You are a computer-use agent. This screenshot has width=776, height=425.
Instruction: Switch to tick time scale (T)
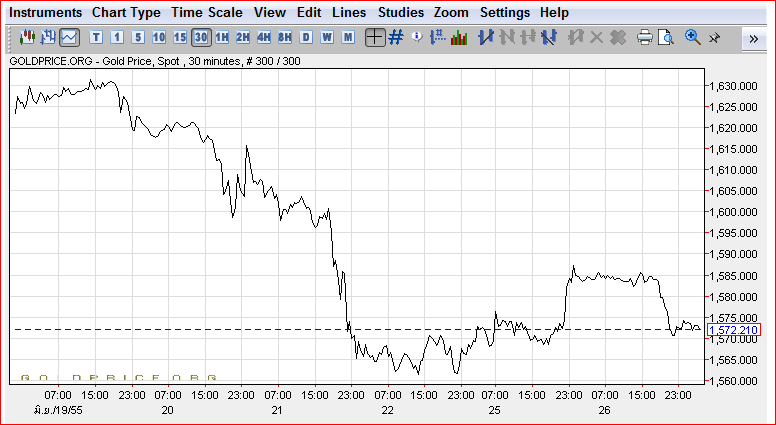[x=96, y=37]
